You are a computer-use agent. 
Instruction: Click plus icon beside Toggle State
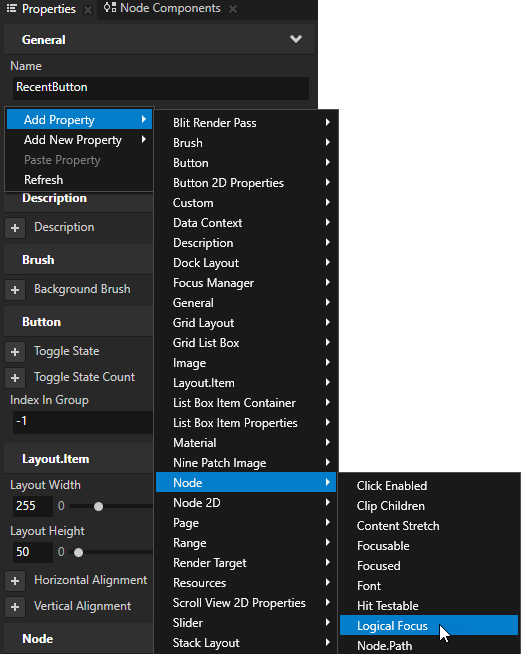click(x=15, y=352)
